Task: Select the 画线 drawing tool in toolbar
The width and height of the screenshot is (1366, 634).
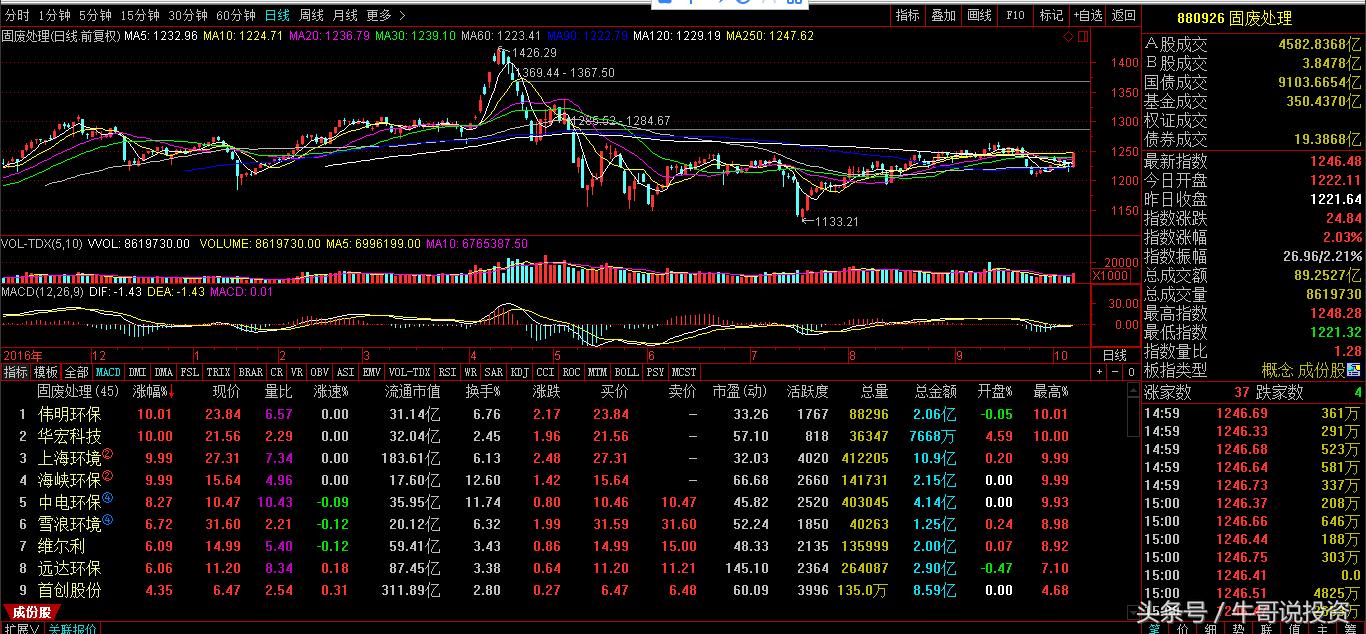Action: point(978,15)
